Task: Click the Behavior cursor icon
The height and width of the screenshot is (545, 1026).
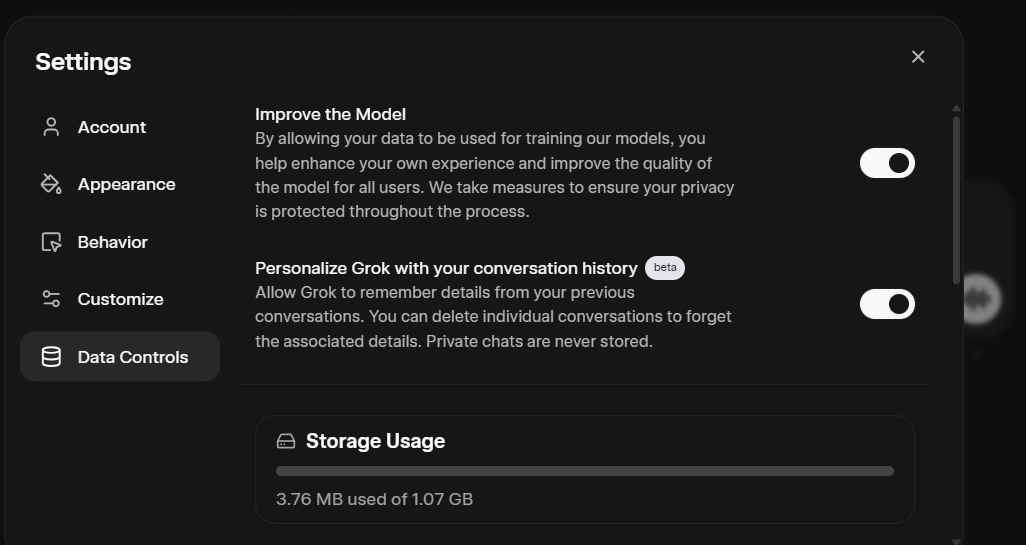Action: 51,242
